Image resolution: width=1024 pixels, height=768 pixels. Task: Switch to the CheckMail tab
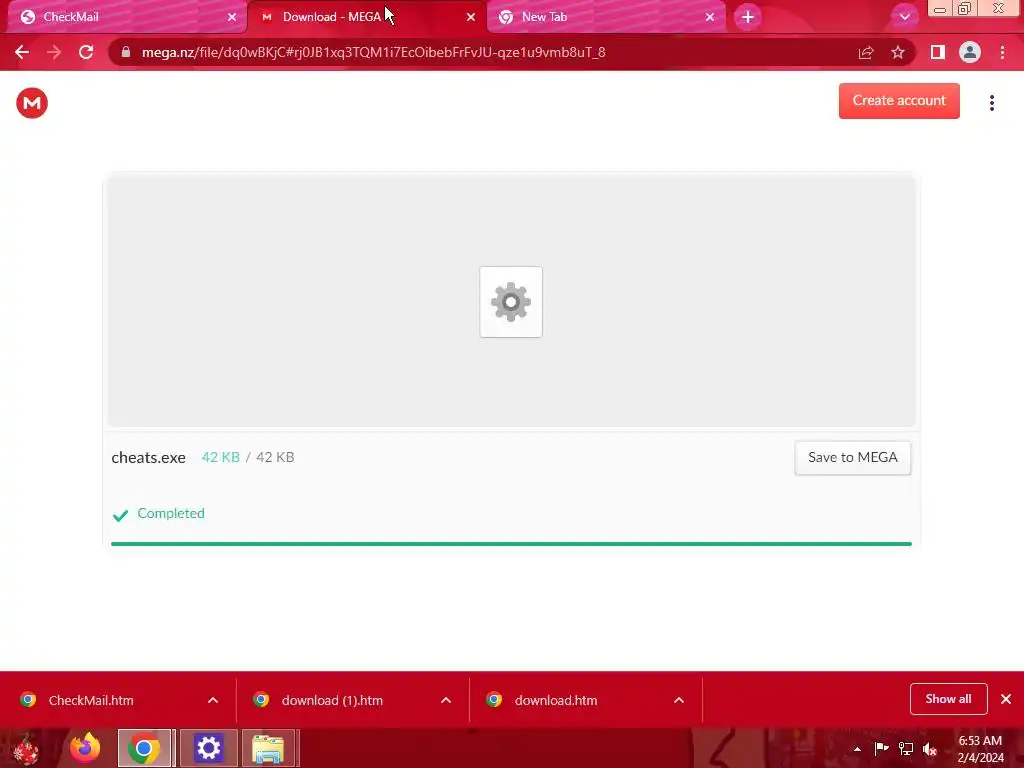tap(127, 17)
